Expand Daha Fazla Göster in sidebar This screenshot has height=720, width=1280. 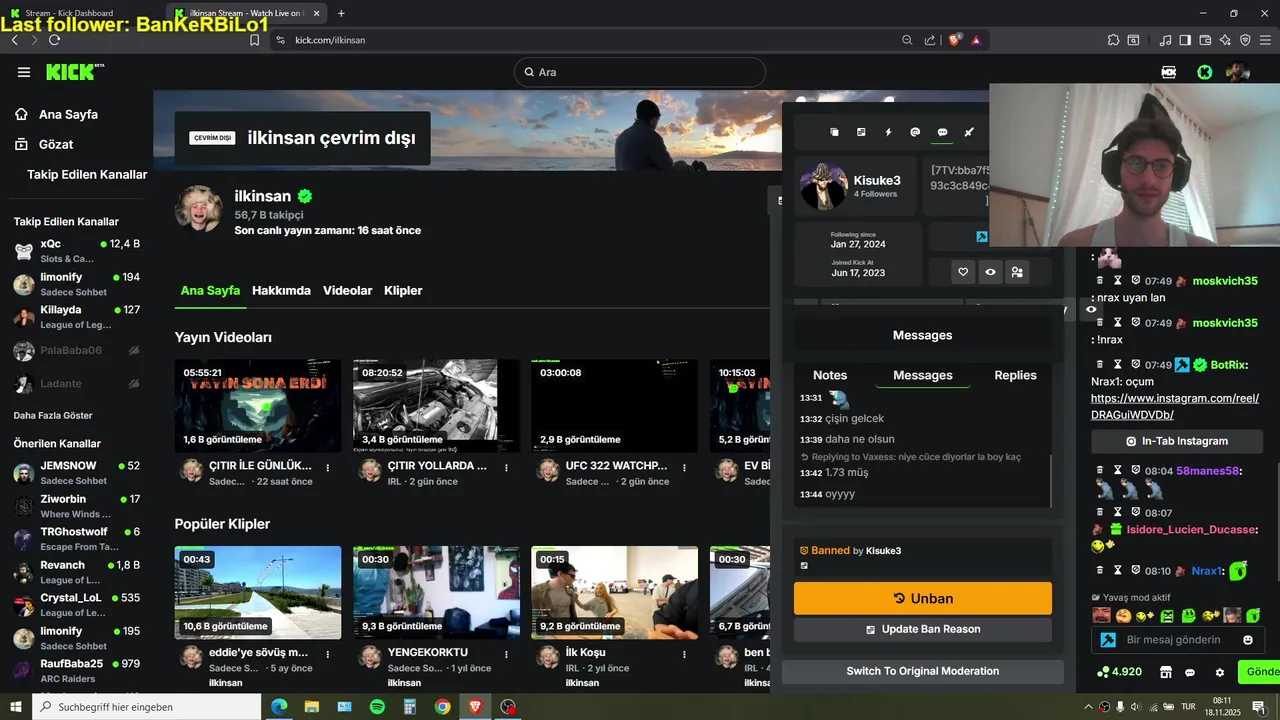pos(53,415)
